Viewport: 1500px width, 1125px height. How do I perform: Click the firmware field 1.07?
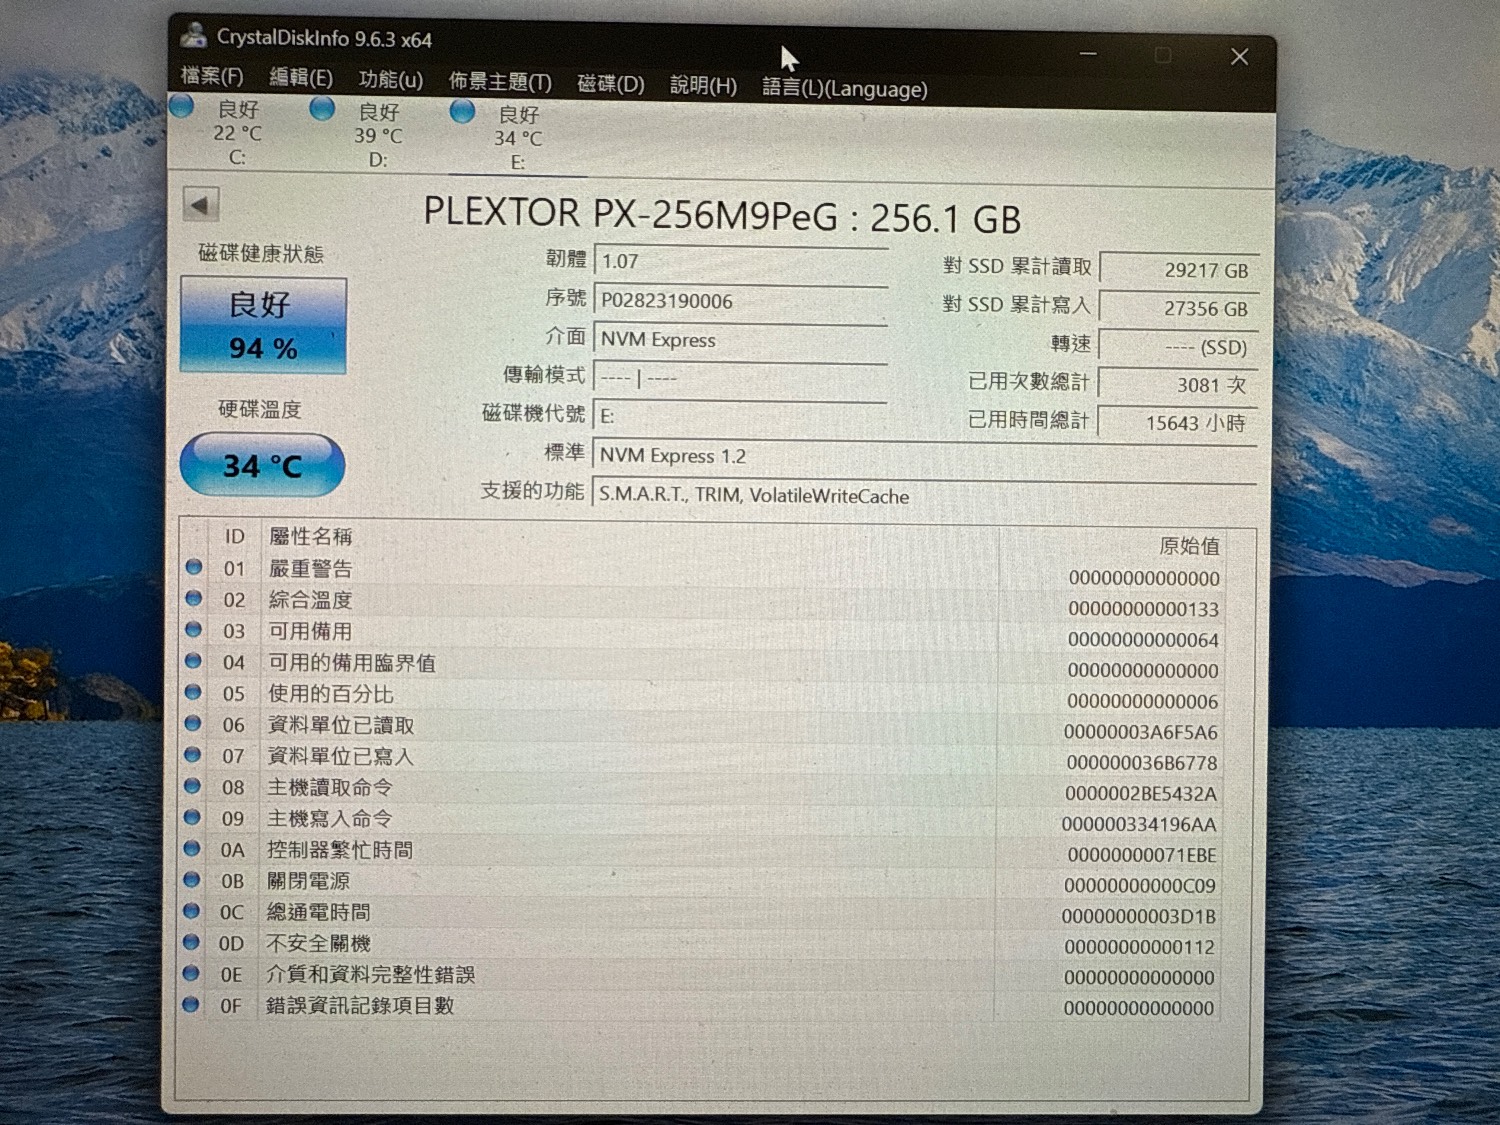741,261
